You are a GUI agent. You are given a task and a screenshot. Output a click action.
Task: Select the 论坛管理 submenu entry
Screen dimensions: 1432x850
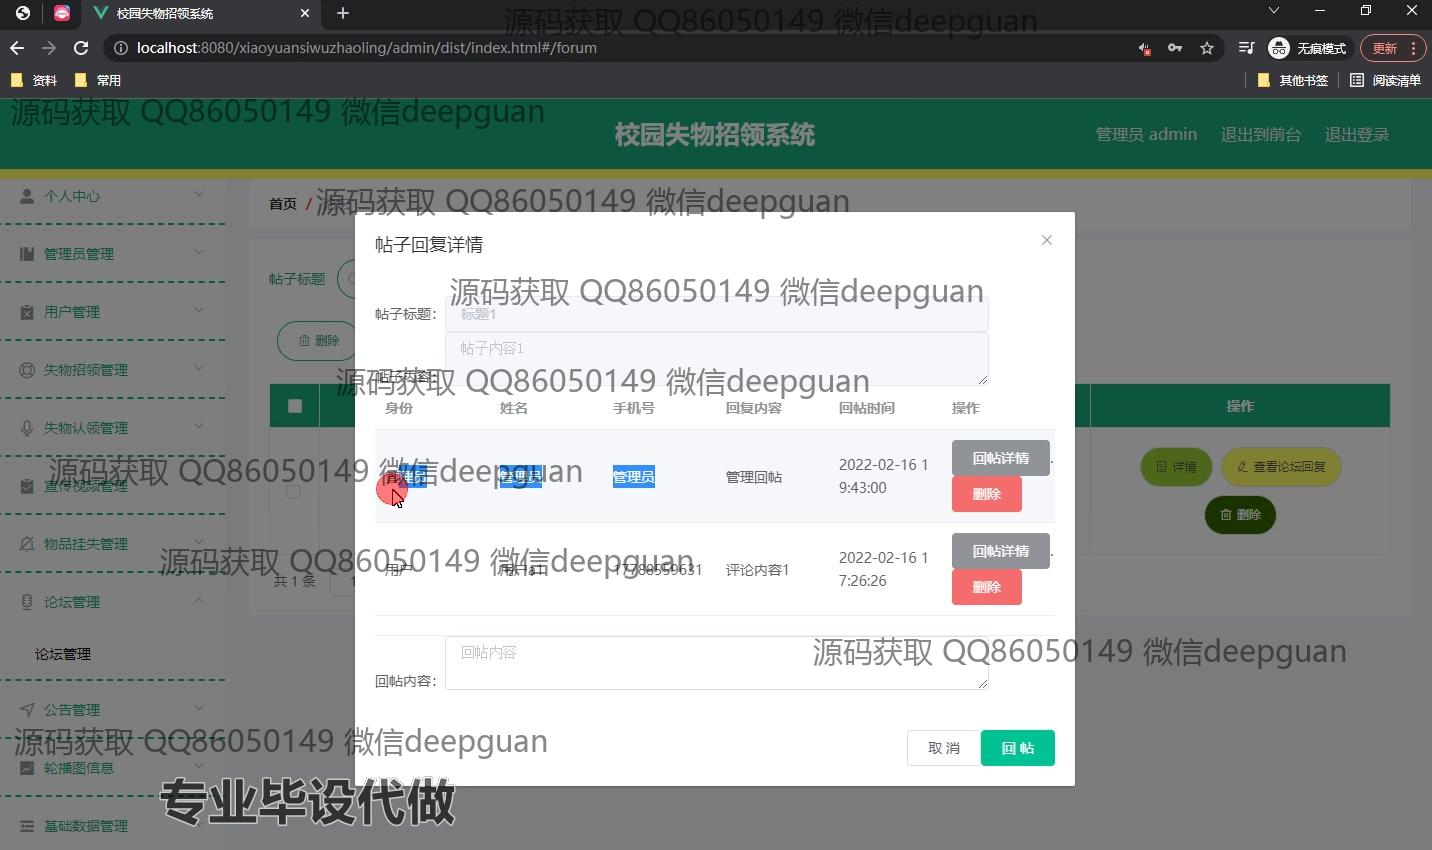pos(62,653)
